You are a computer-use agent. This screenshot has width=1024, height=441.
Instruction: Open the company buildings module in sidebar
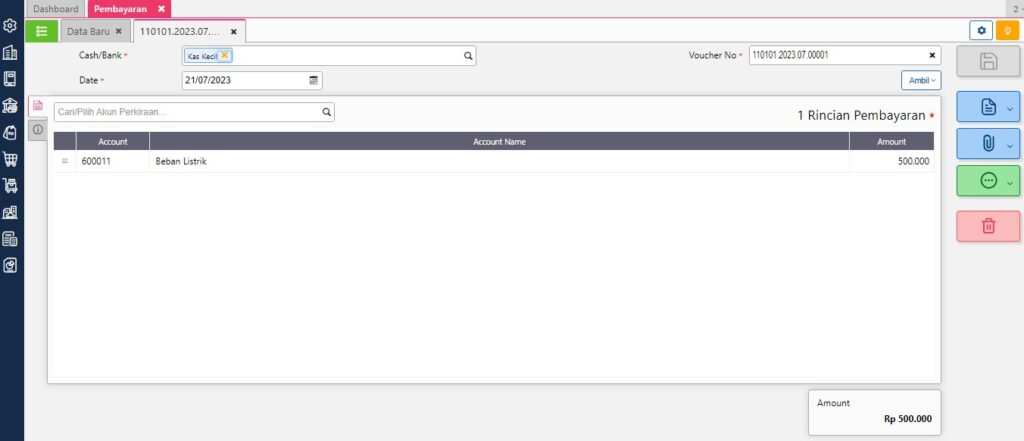pos(10,53)
